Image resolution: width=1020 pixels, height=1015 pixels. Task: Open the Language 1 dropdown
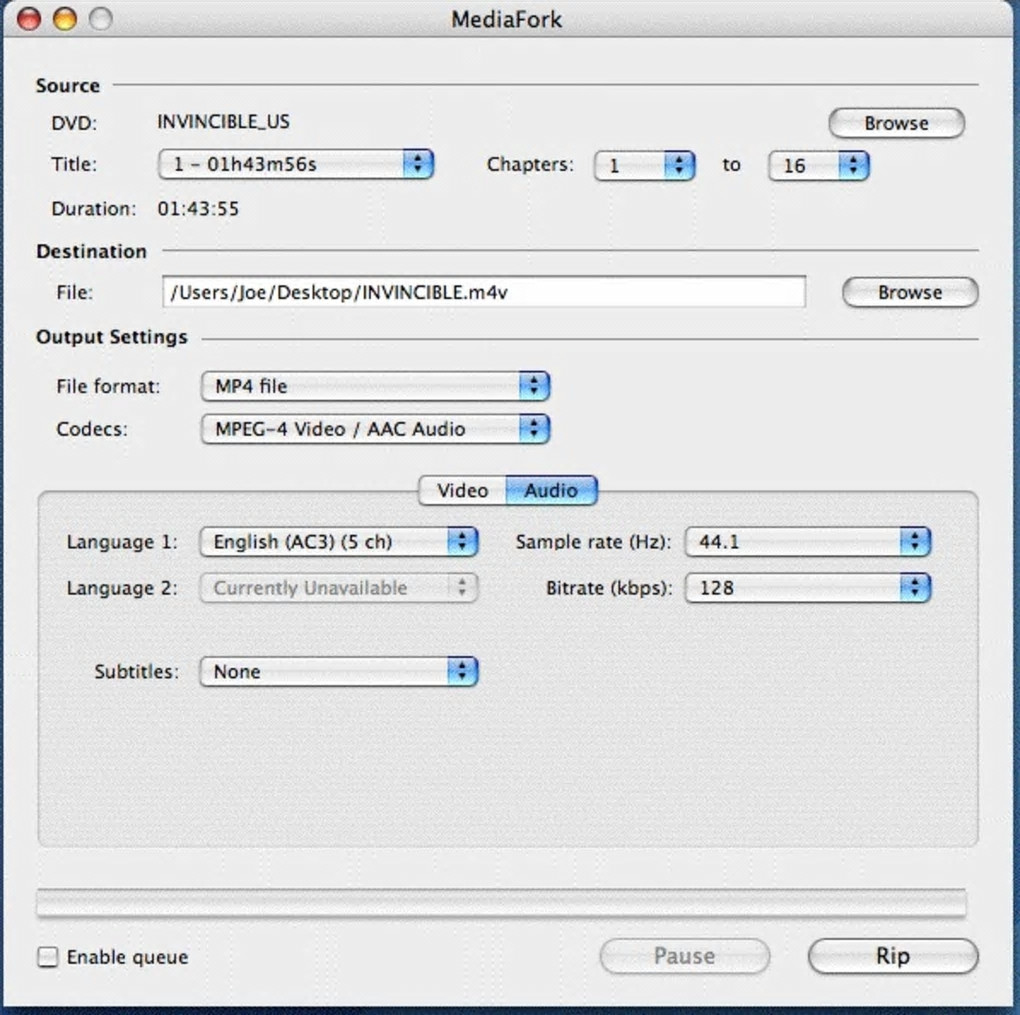(339, 541)
